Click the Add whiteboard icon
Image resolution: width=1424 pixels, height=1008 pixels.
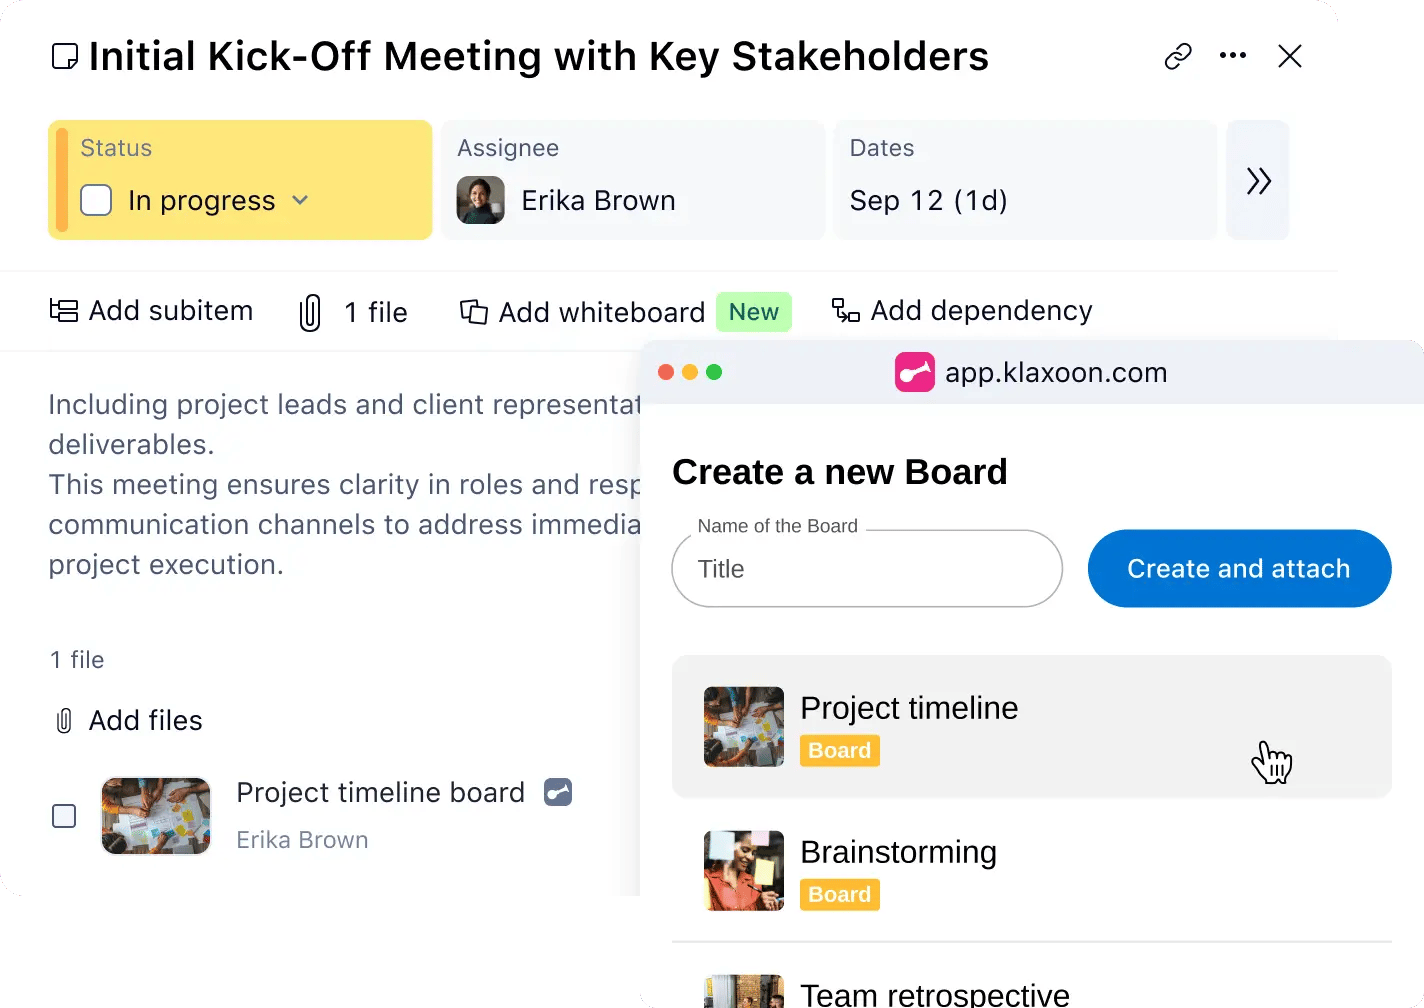coord(474,311)
